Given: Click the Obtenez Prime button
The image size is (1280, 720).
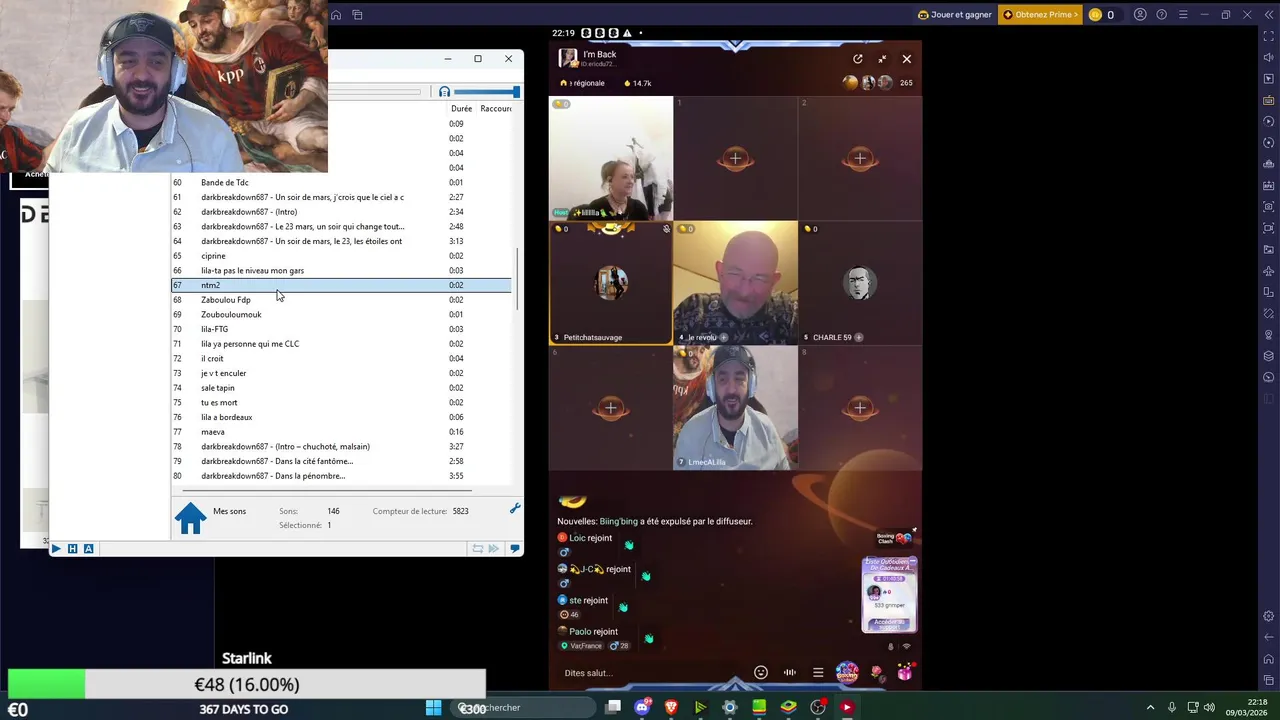Looking at the screenshot, I should click(1041, 15).
